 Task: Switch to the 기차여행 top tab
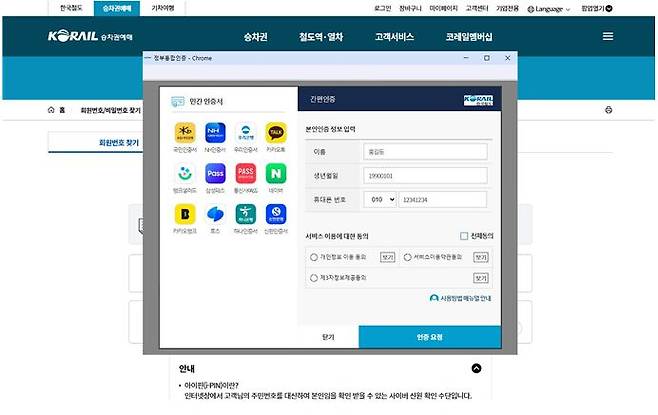(163, 8)
